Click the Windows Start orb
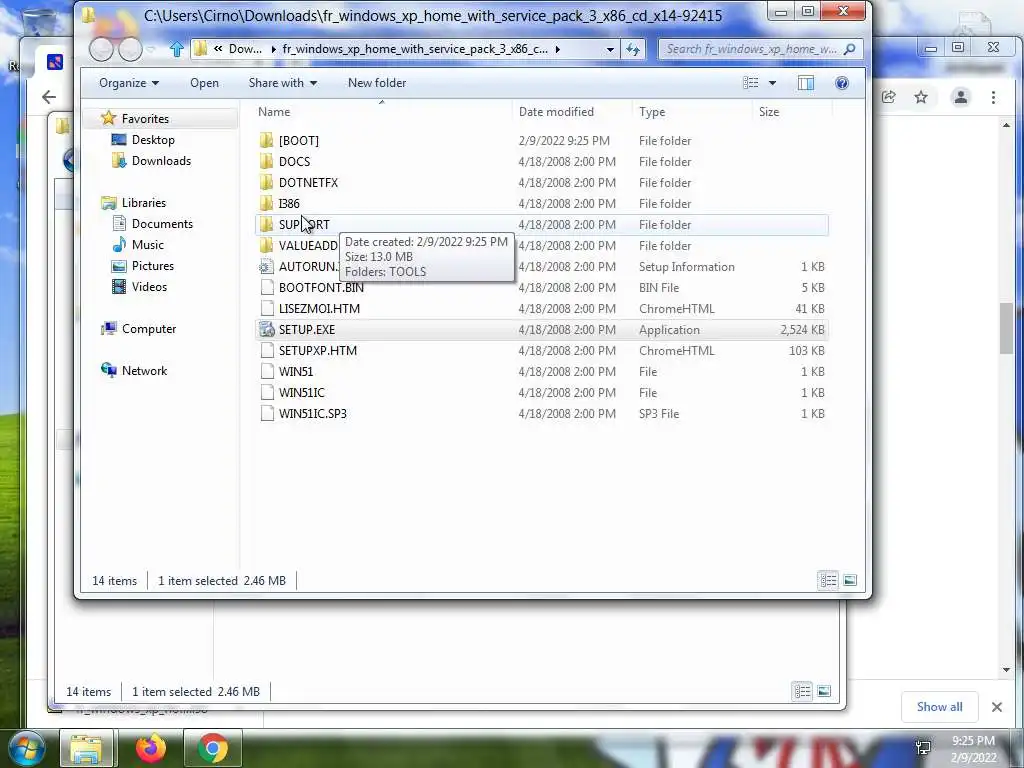1024x768 pixels. pos(26,748)
